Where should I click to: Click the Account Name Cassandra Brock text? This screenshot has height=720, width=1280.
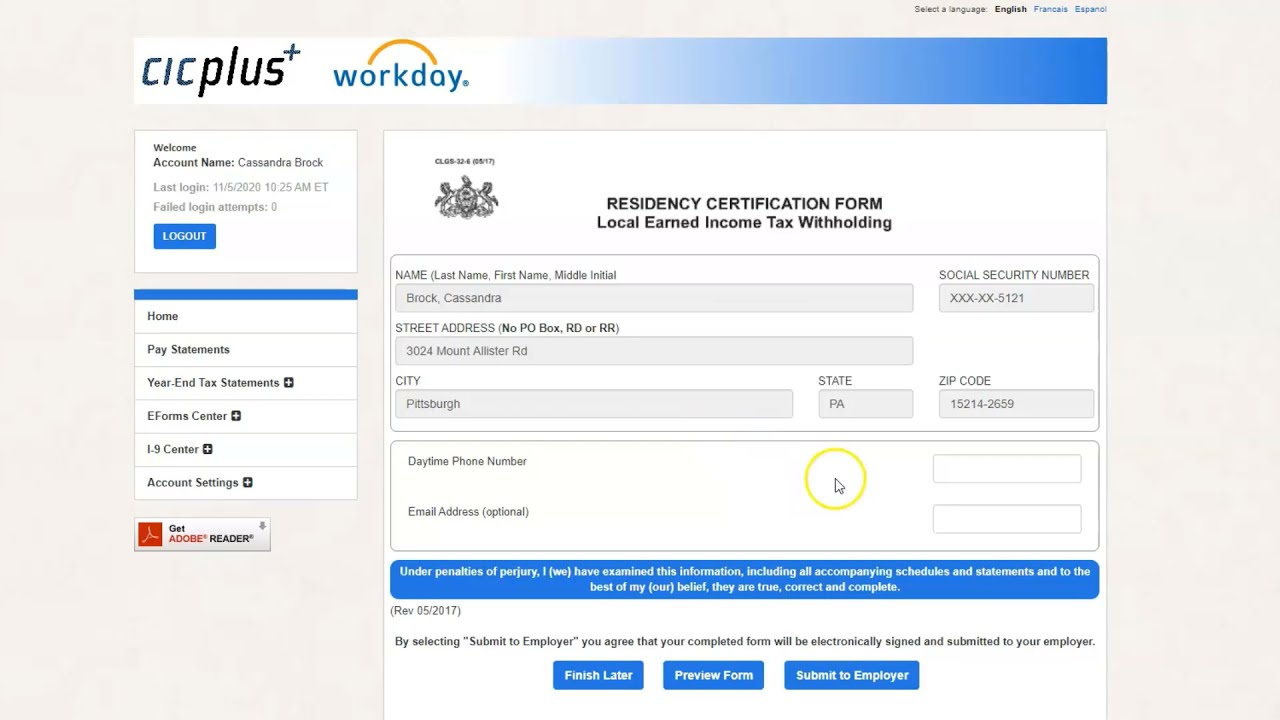click(238, 163)
